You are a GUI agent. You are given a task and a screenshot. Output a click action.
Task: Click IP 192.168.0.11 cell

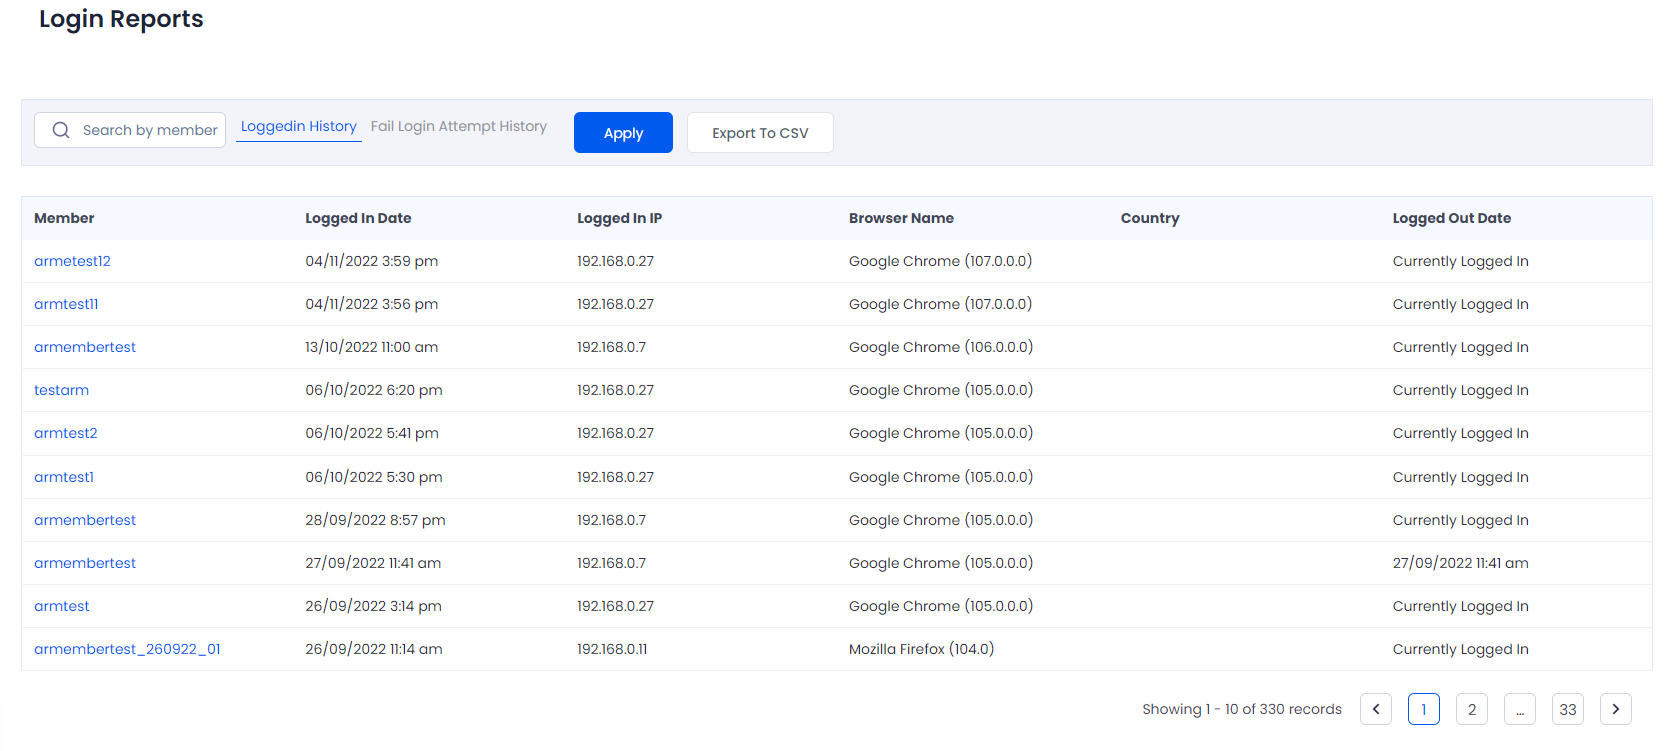click(612, 649)
